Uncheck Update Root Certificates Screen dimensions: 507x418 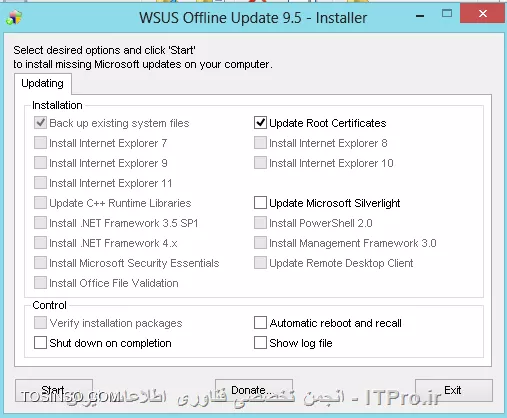260,123
